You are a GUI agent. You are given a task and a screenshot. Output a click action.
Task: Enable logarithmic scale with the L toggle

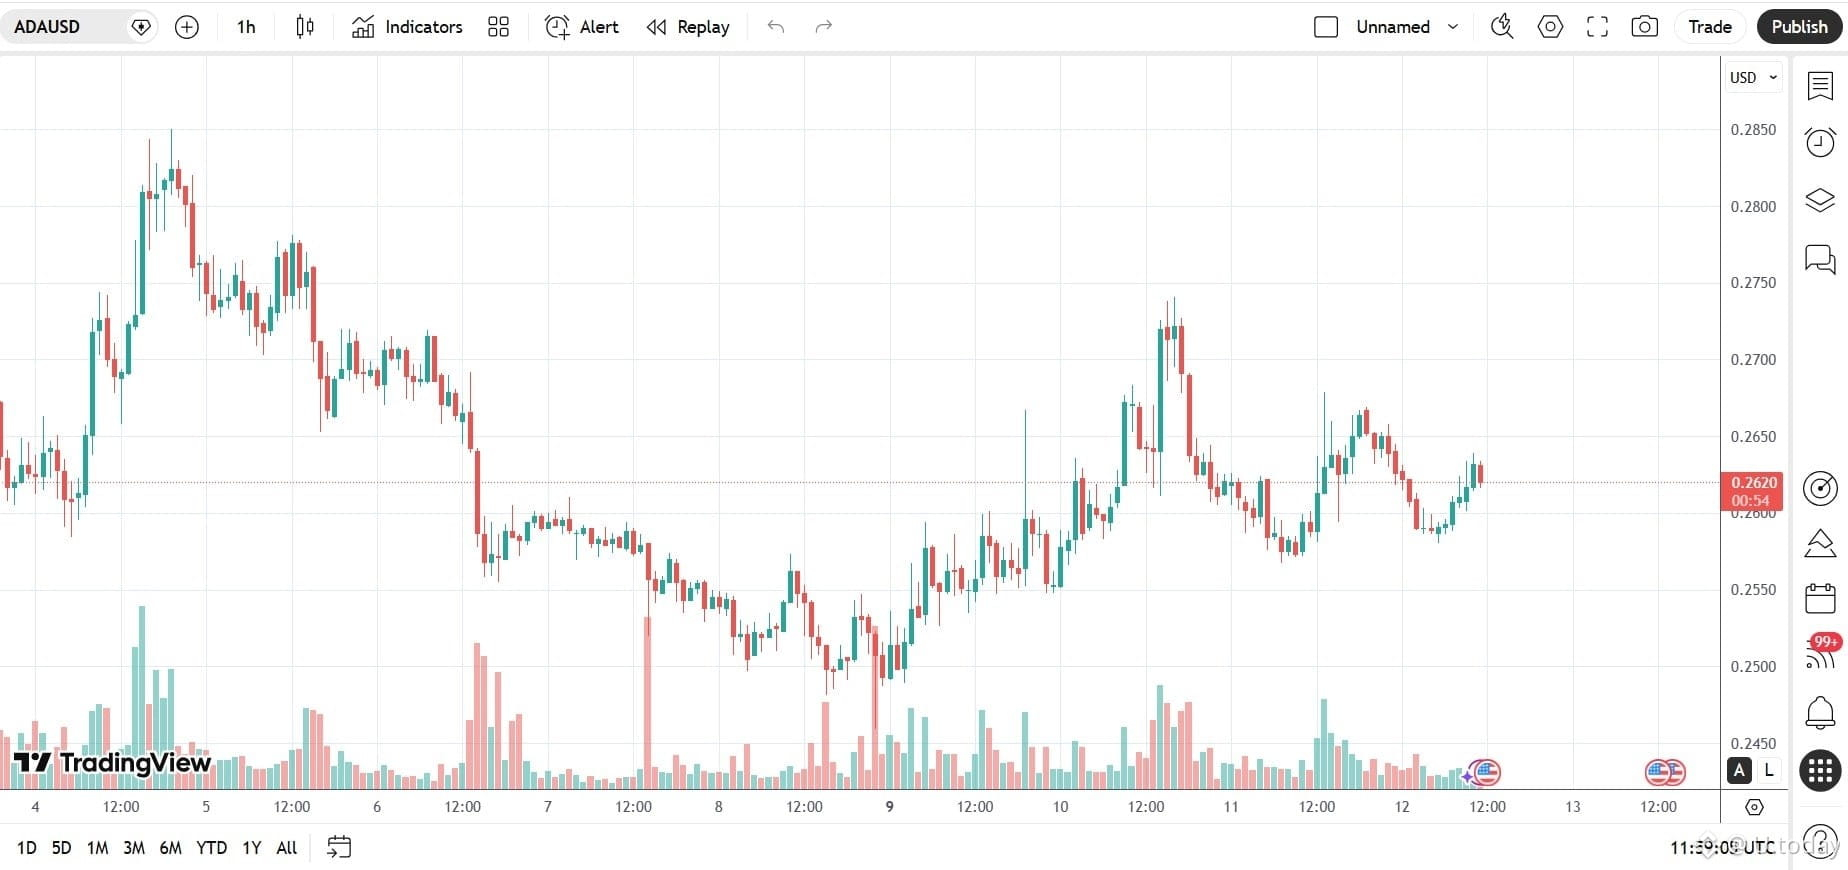(x=1767, y=771)
